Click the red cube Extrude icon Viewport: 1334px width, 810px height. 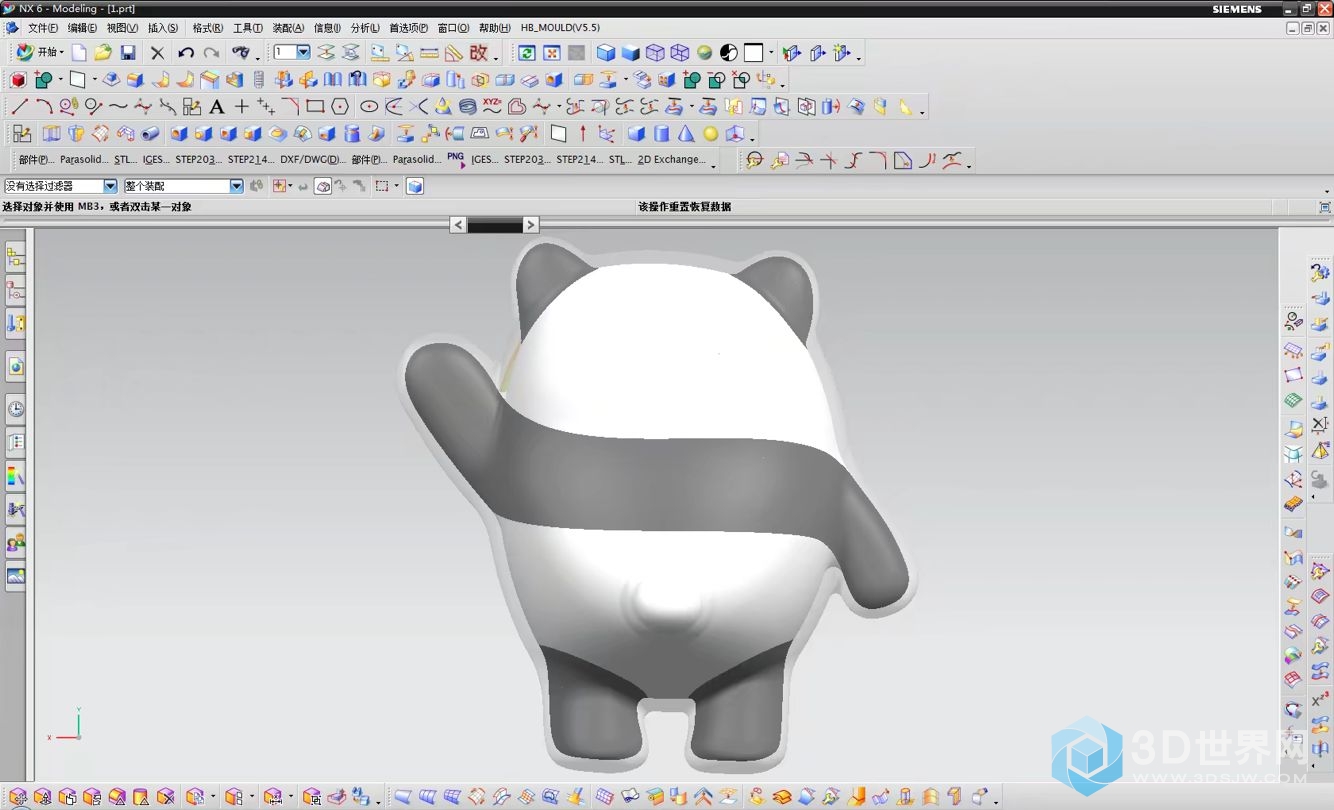18,80
